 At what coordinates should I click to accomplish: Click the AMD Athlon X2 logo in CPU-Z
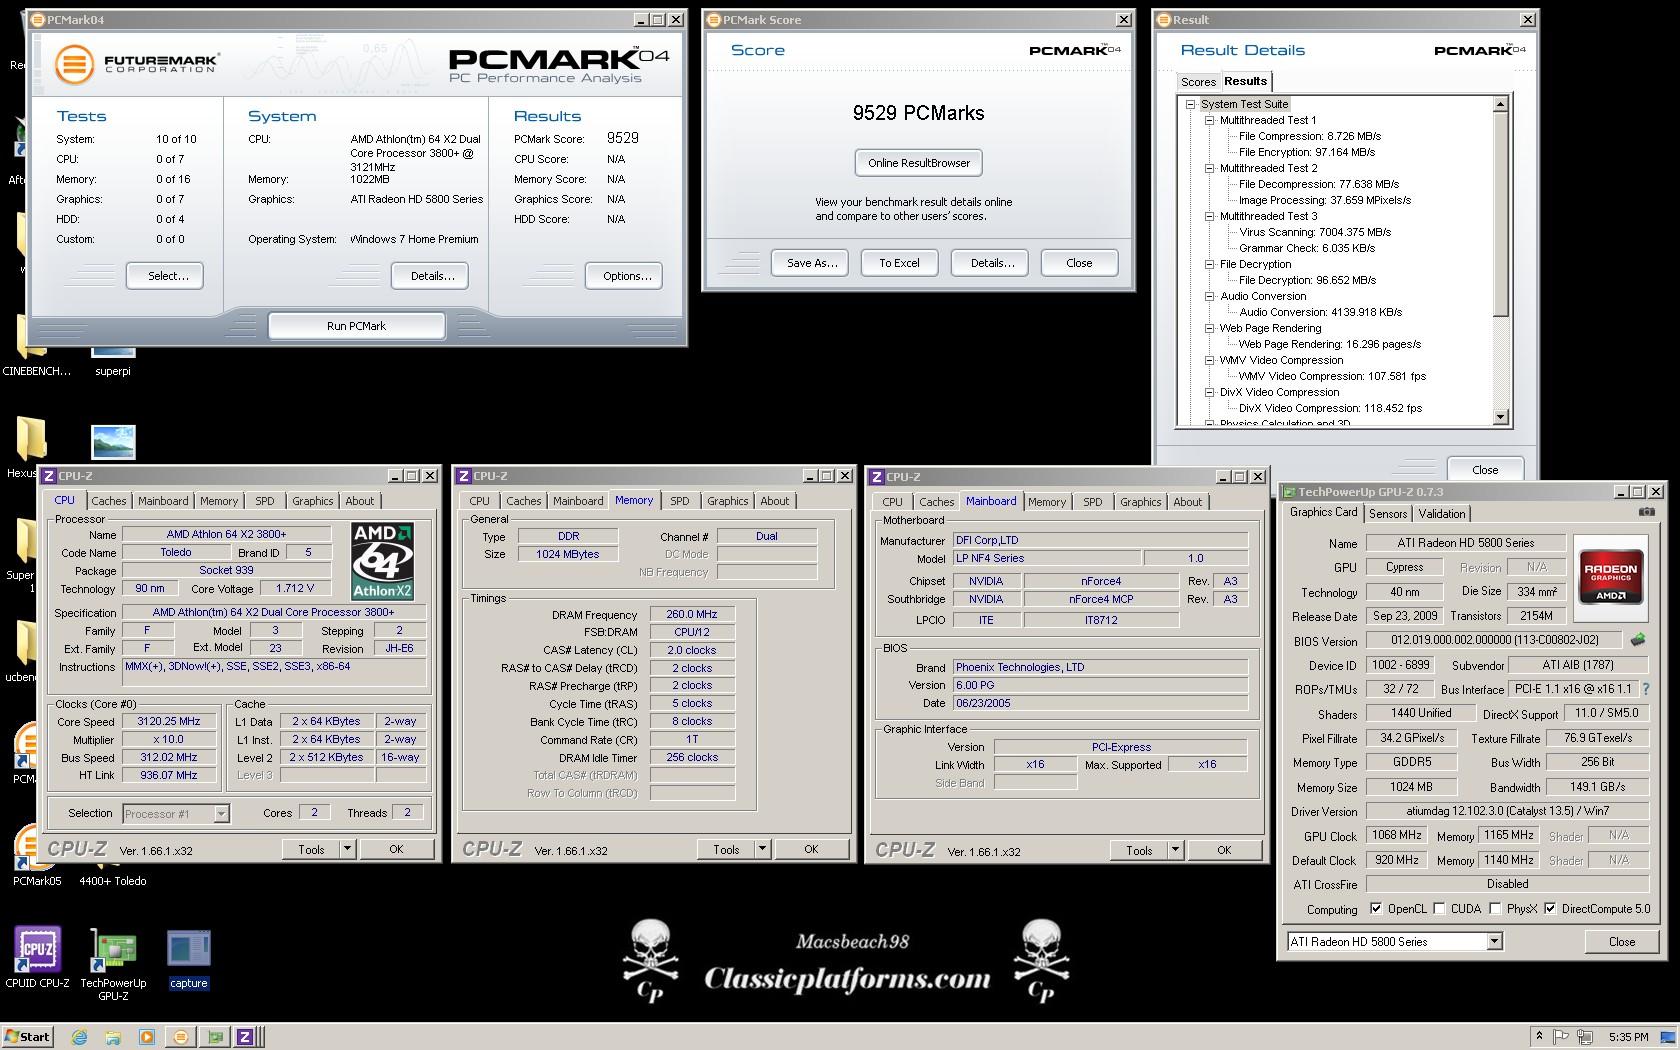click(383, 560)
